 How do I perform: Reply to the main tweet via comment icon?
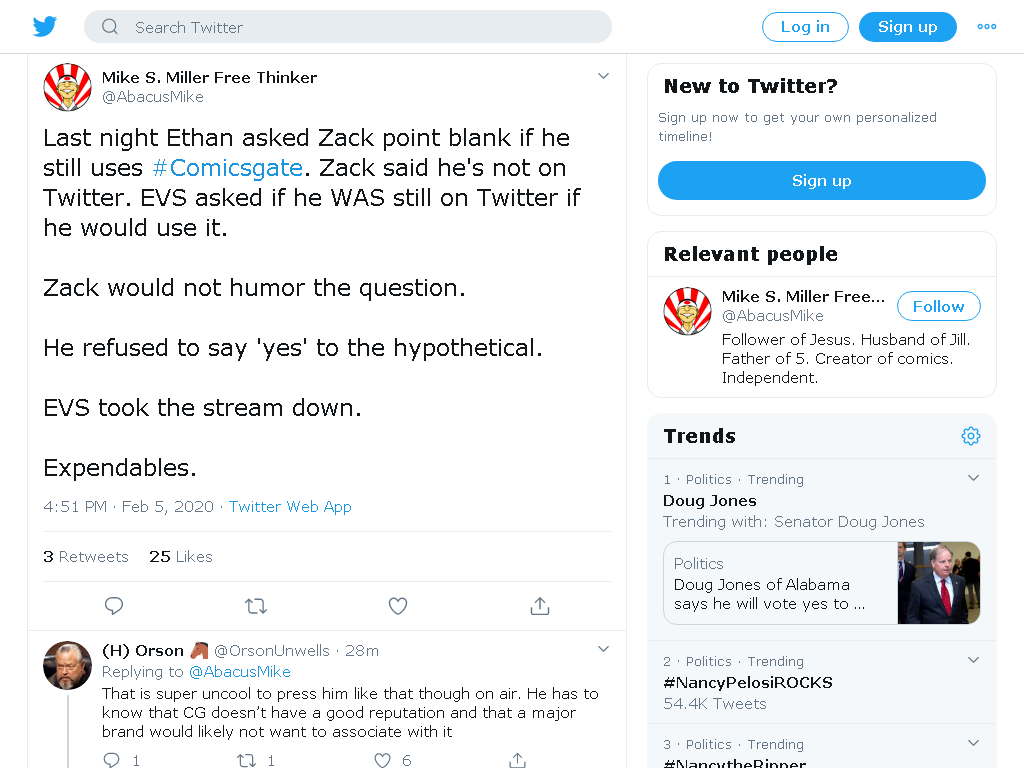[114, 606]
